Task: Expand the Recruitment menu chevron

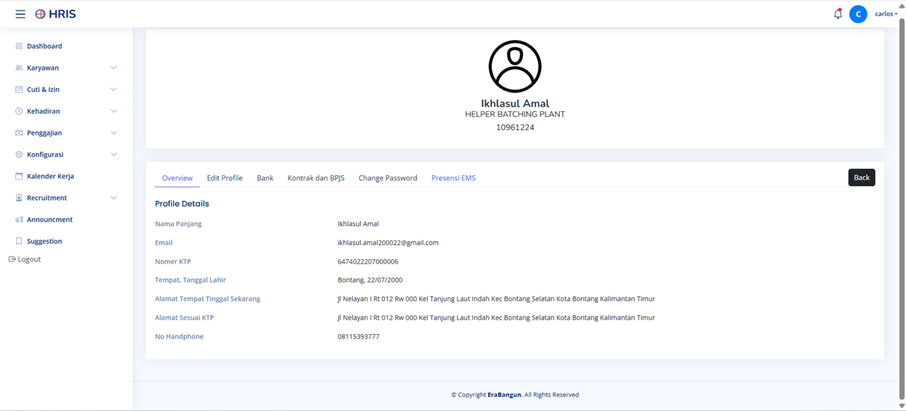Action: tap(114, 198)
